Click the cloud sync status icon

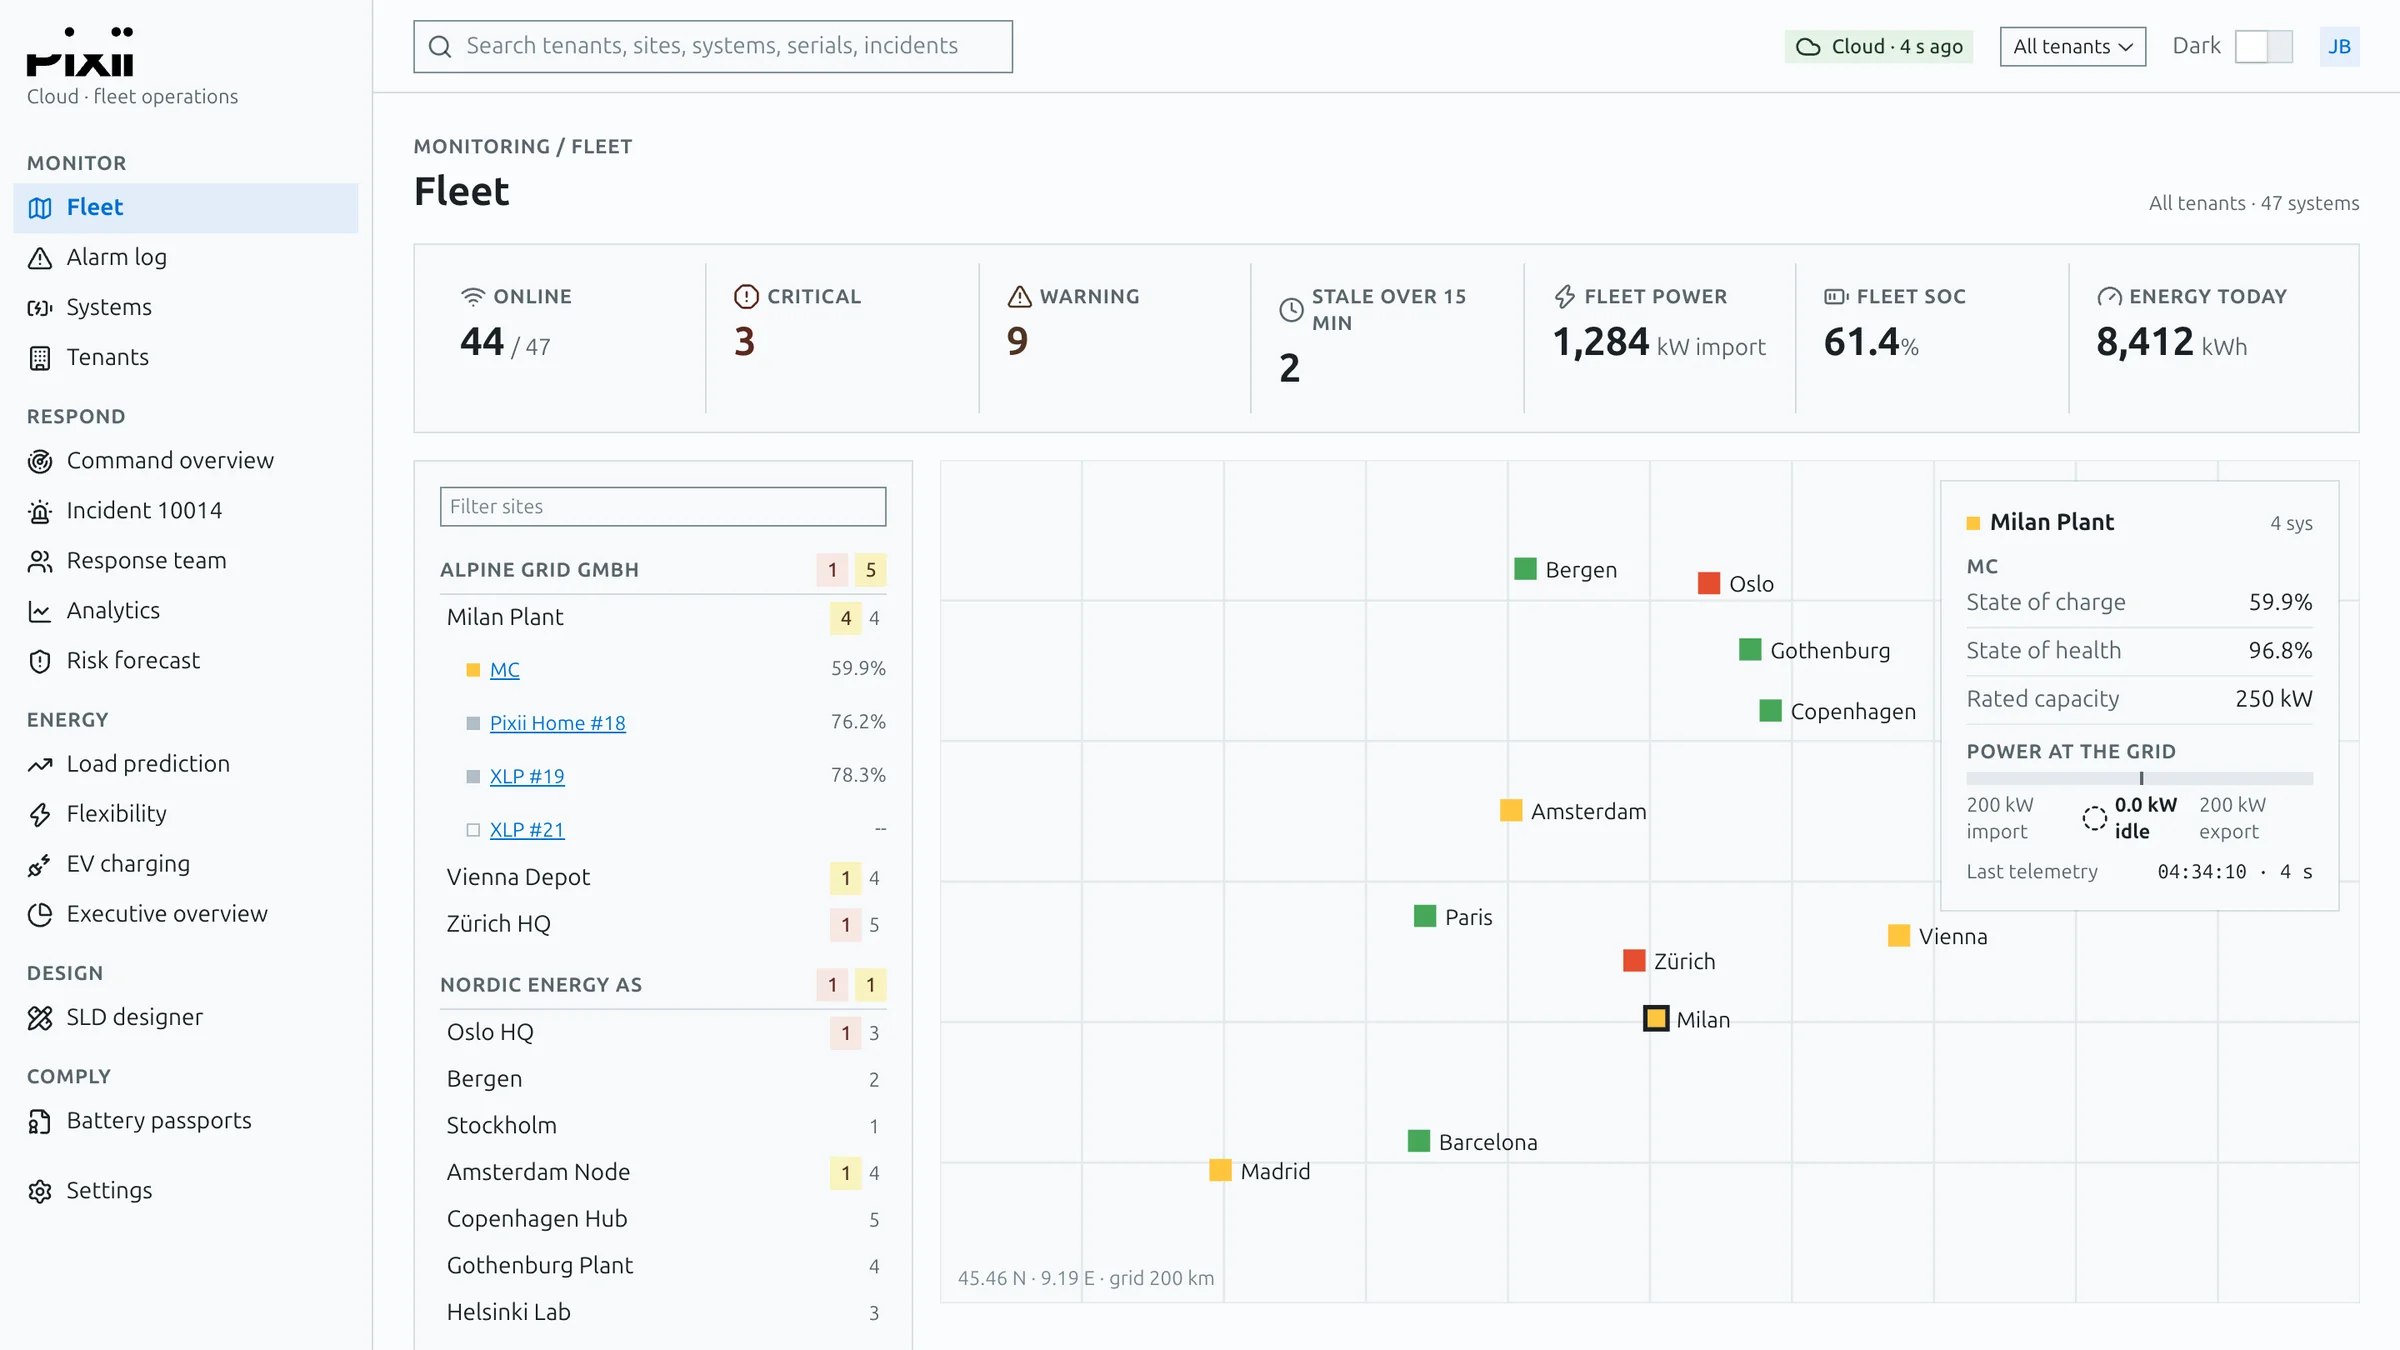tap(1808, 47)
